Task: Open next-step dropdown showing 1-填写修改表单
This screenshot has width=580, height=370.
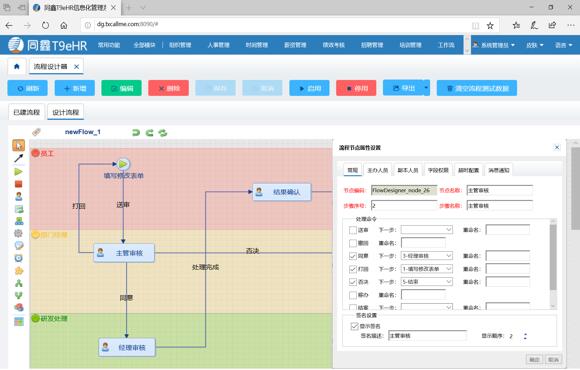Action: coord(427,269)
